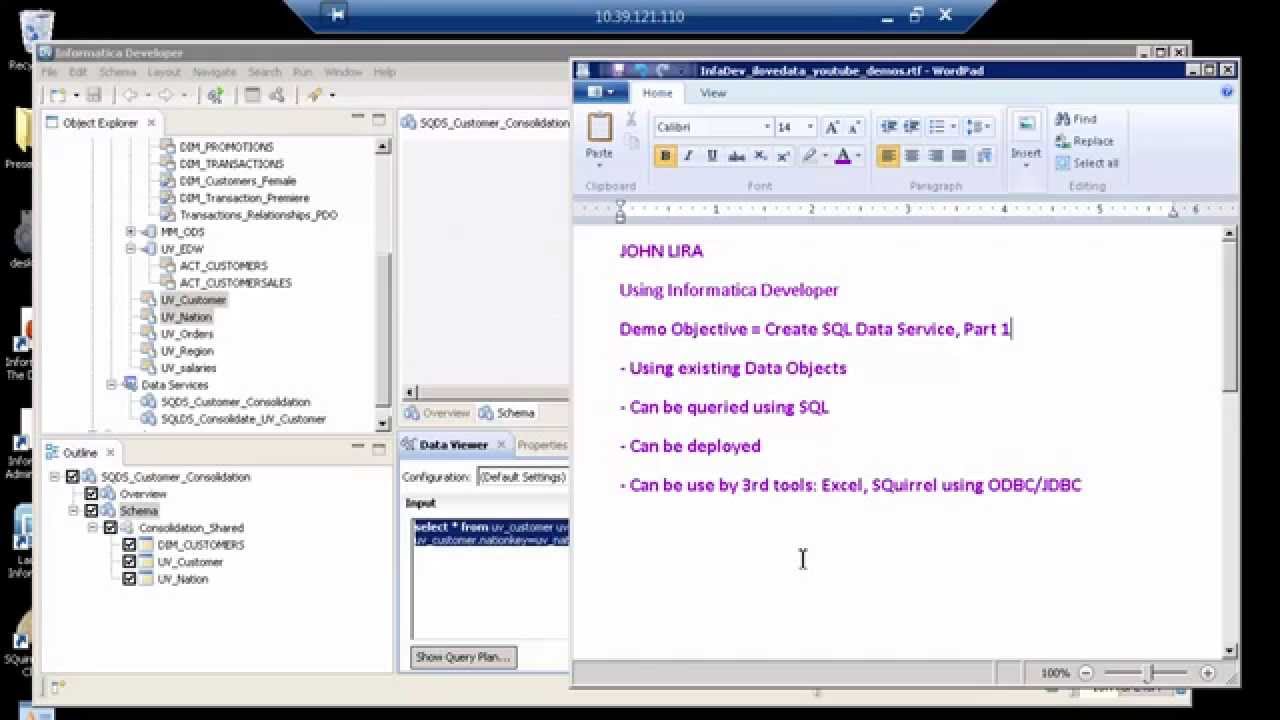Open the WordPad application menu button
The image size is (1280, 720).
coord(601,92)
